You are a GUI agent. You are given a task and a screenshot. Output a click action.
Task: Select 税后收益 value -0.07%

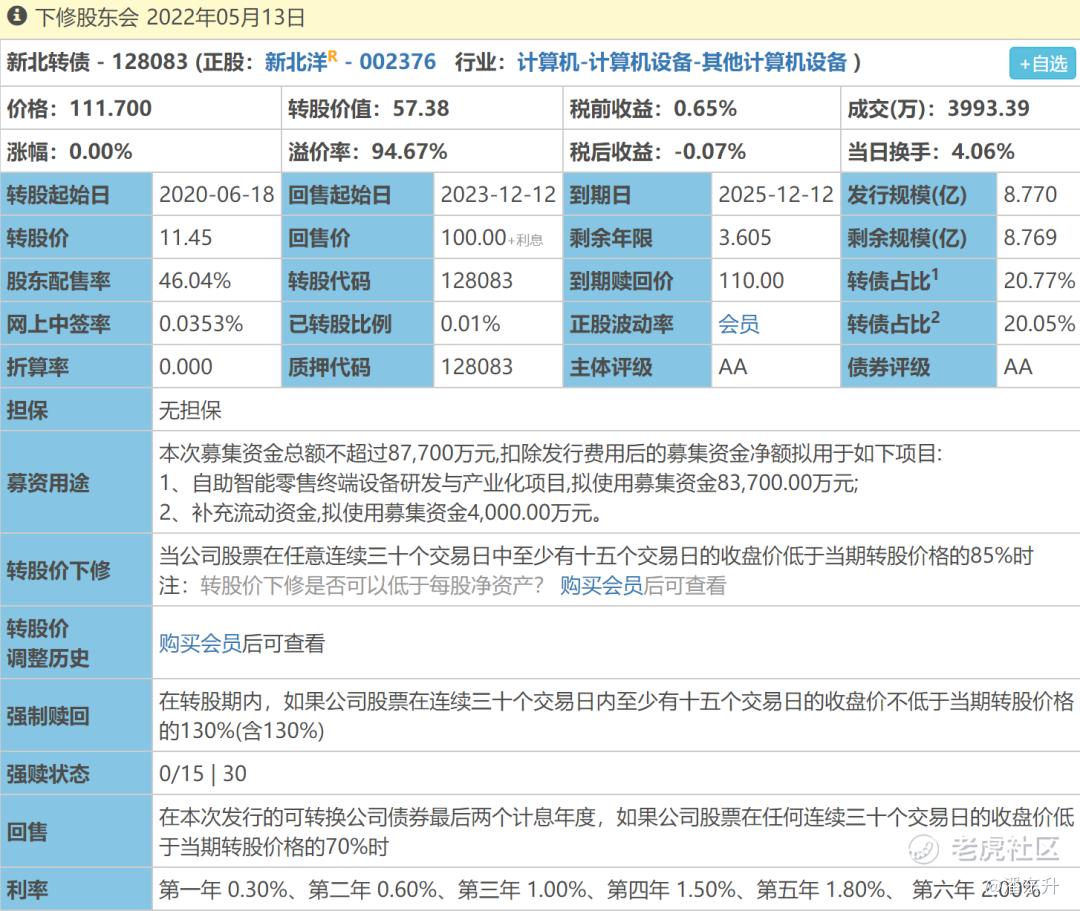click(709, 151)
